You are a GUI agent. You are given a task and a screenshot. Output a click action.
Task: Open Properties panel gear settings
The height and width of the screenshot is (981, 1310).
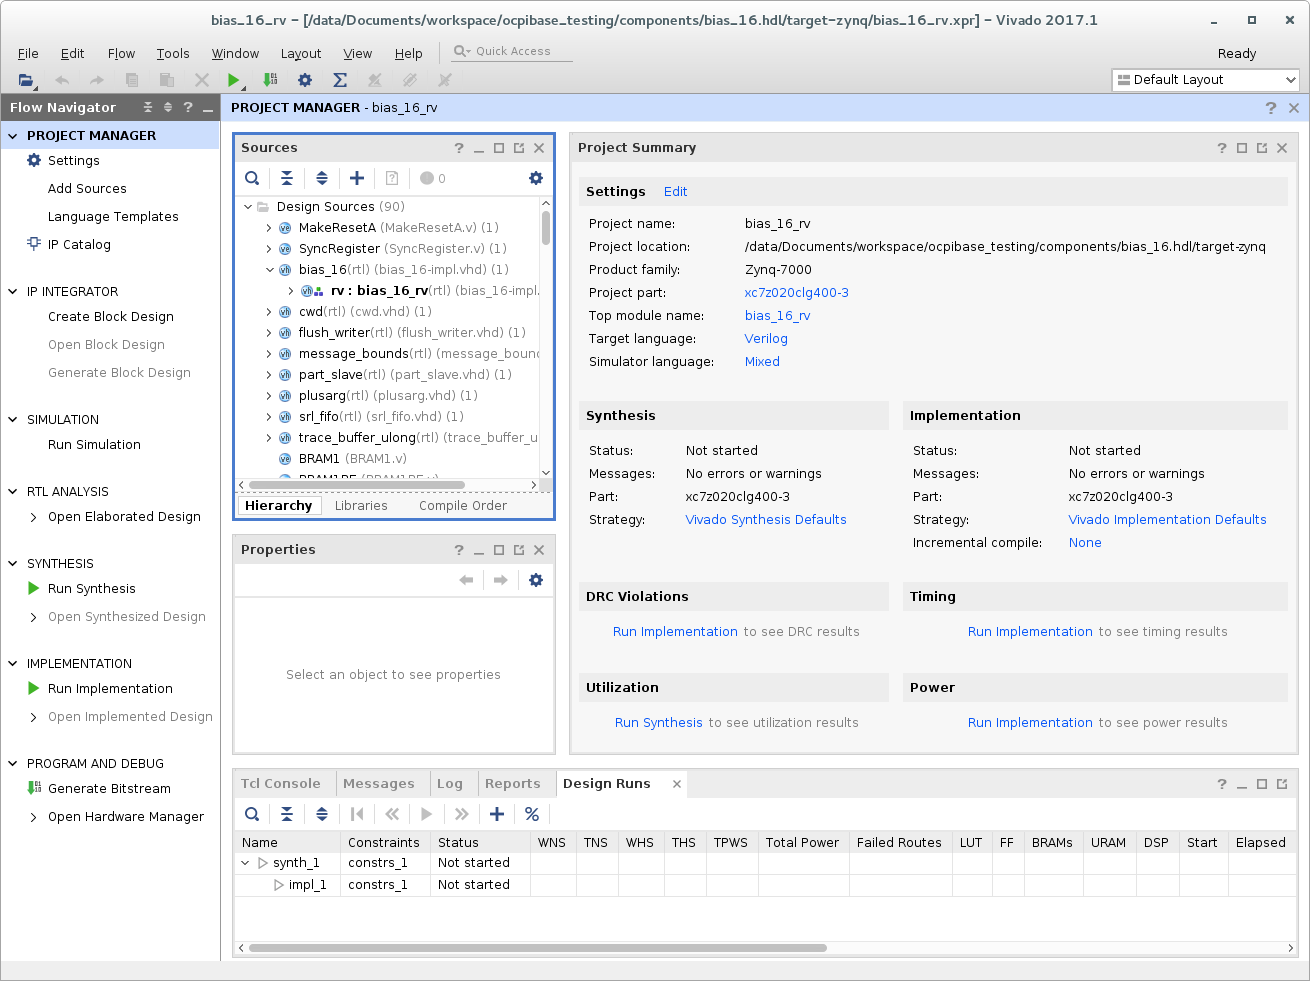536,580
